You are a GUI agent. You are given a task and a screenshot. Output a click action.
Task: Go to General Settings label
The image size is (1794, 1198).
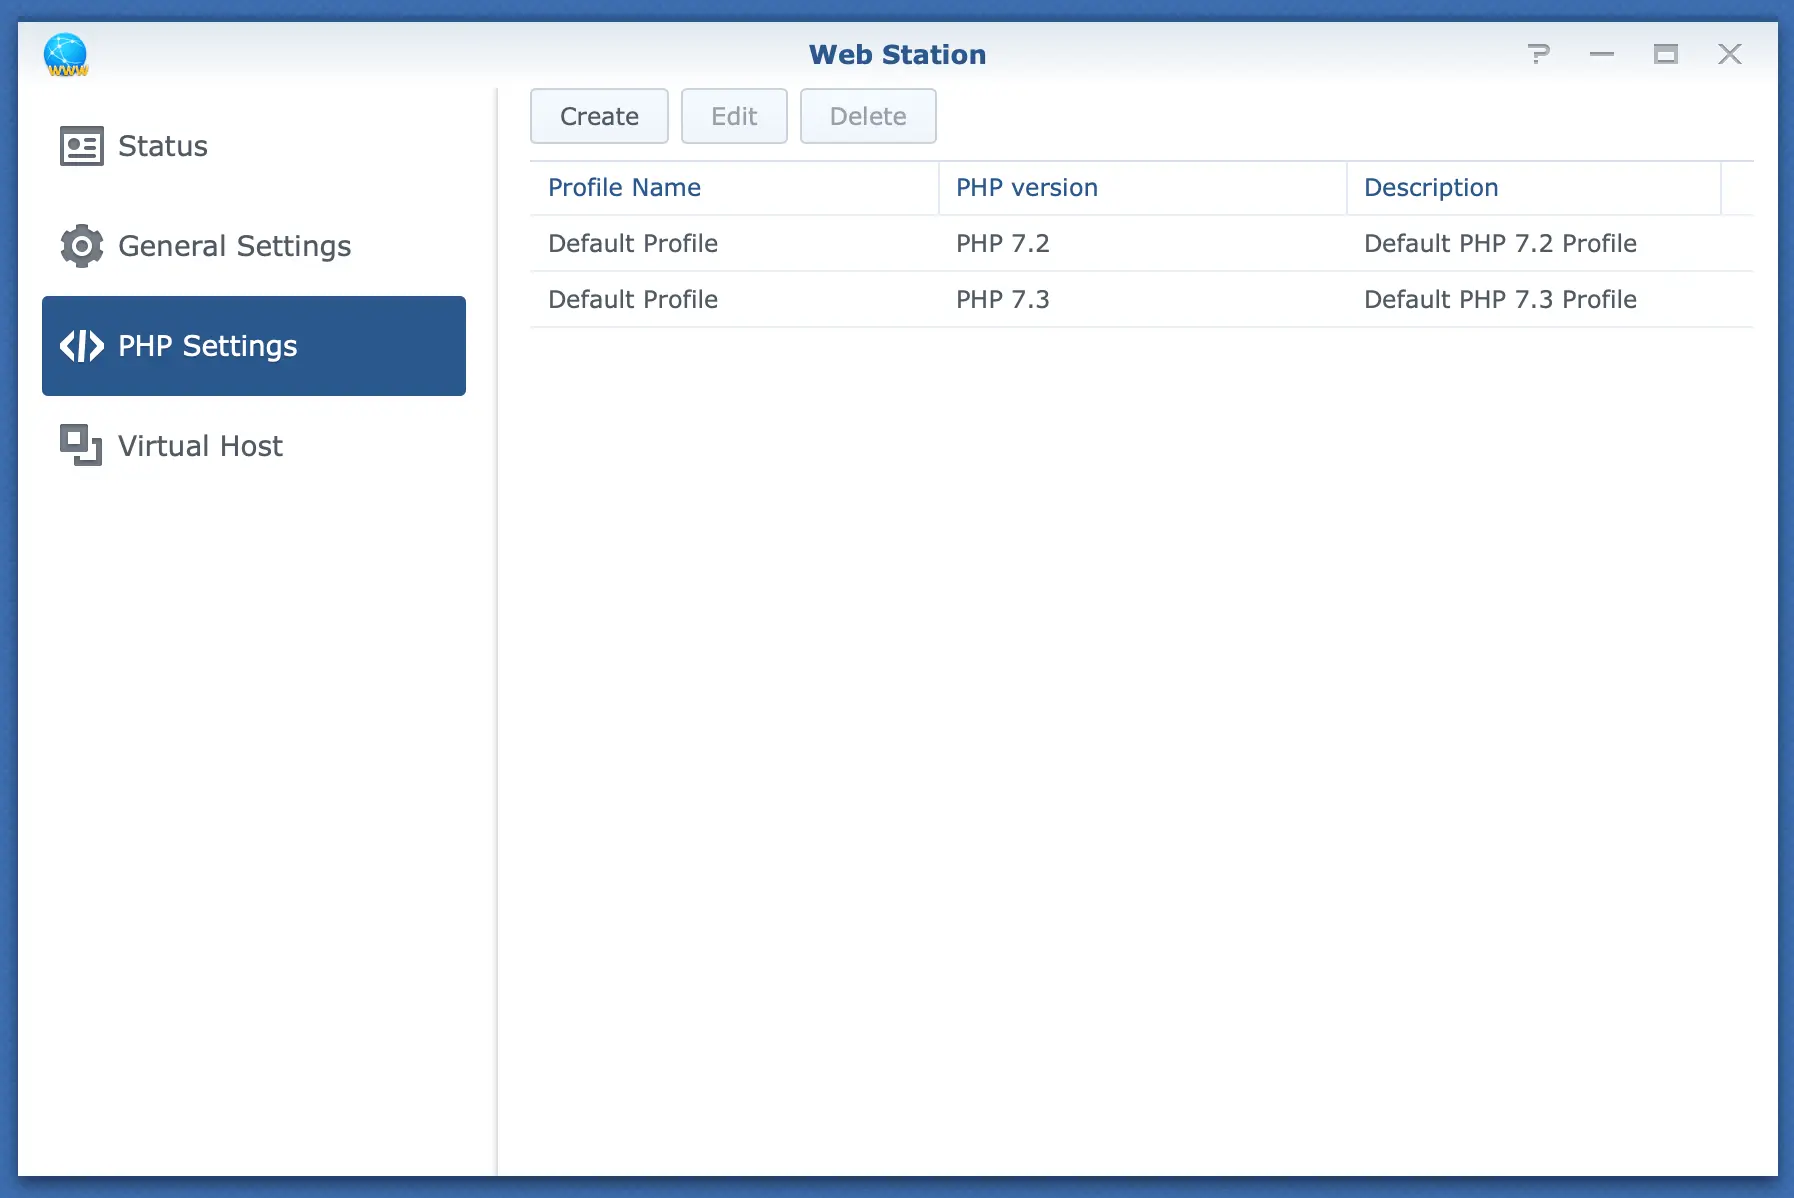pos(235,246)
